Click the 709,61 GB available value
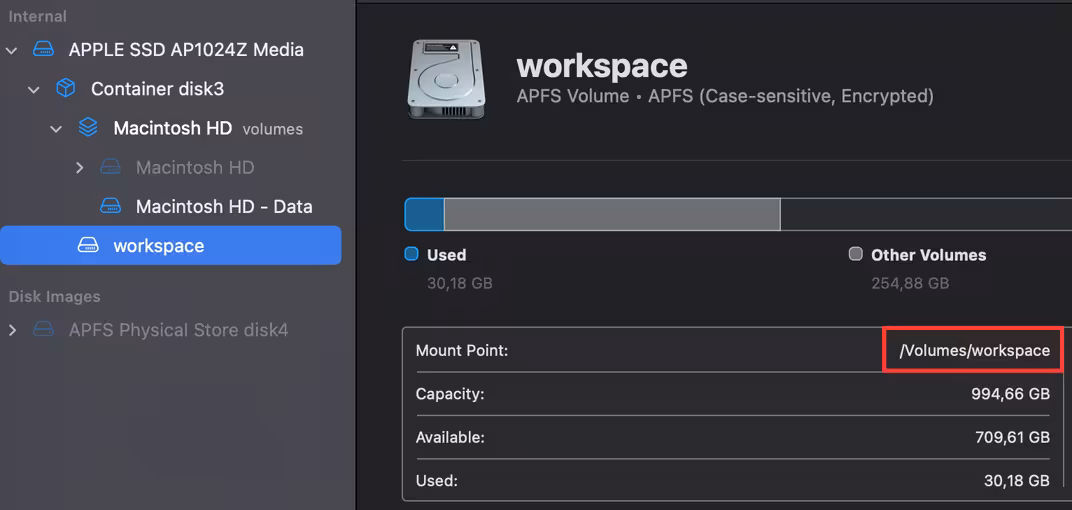The height and width of the screenshot is (510, 1072). pyautogui.click(x=1013, y=438)
